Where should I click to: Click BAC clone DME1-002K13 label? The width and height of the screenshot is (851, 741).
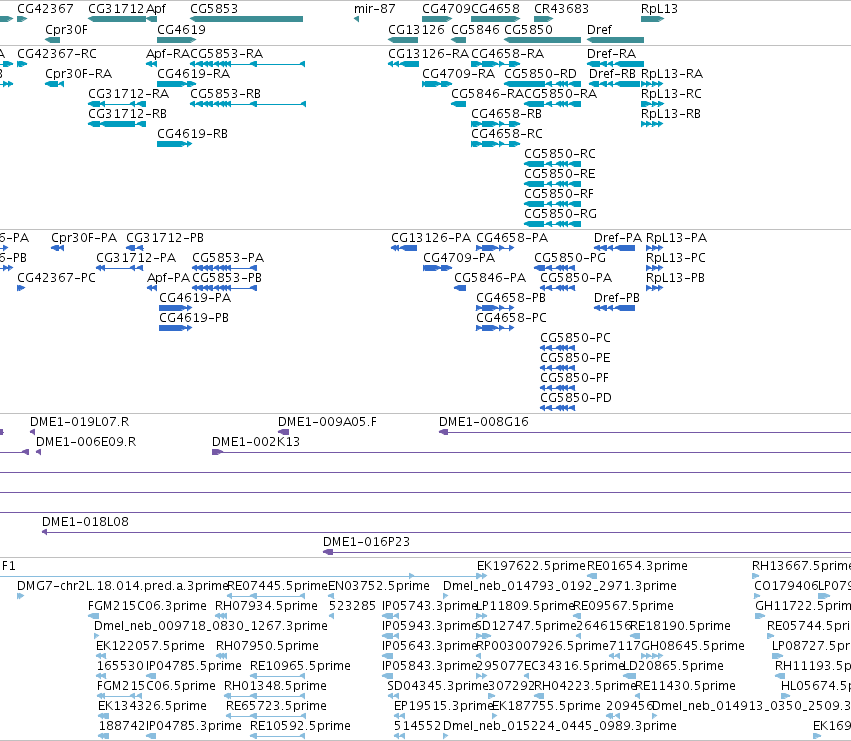[x=256, y=442]
